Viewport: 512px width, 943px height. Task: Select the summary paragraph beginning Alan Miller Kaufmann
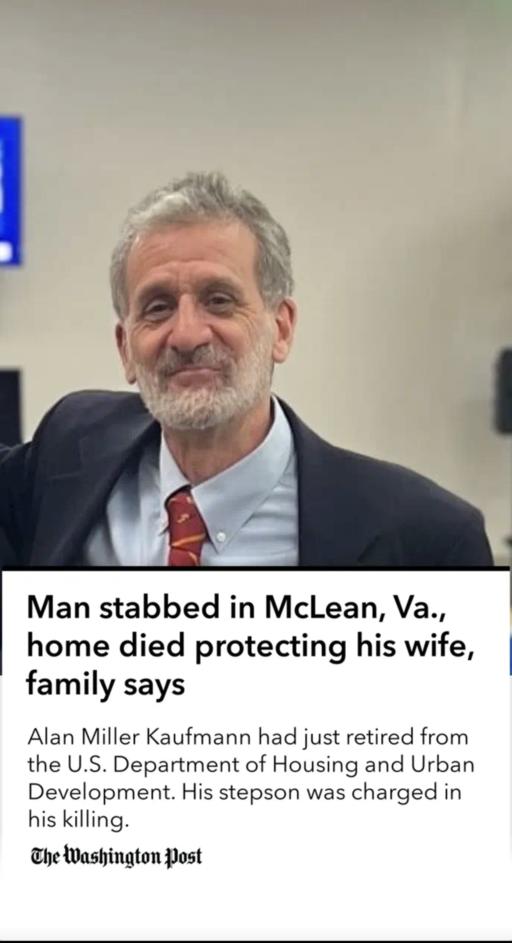click(250, 778)
